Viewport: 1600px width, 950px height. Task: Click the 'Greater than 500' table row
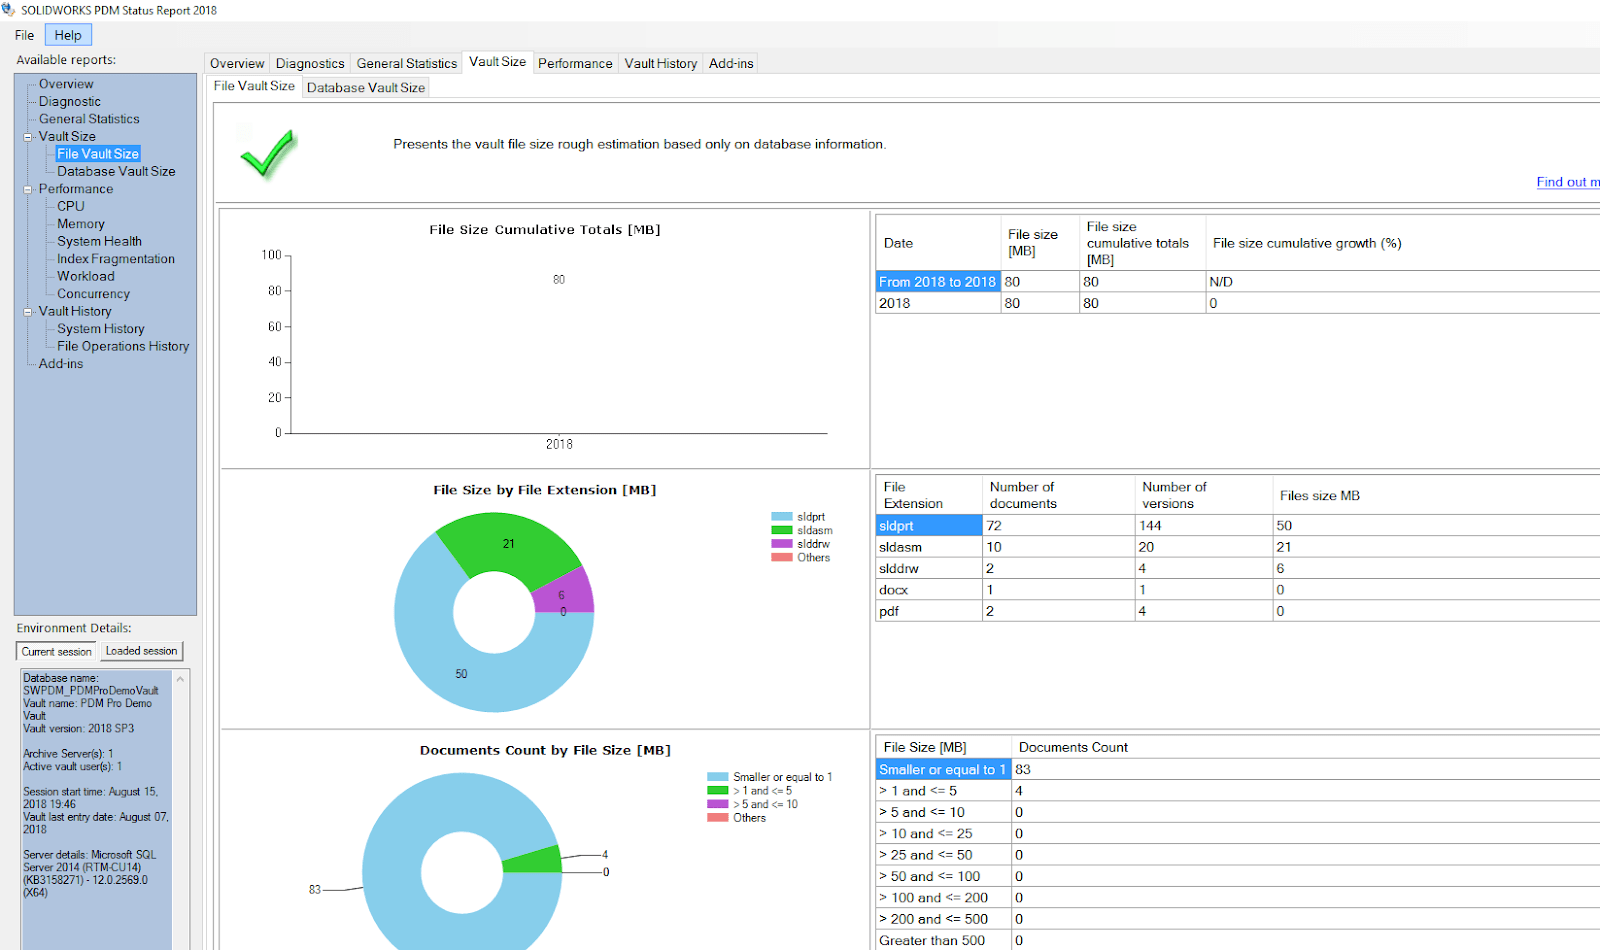click(x=1238, y=941)
